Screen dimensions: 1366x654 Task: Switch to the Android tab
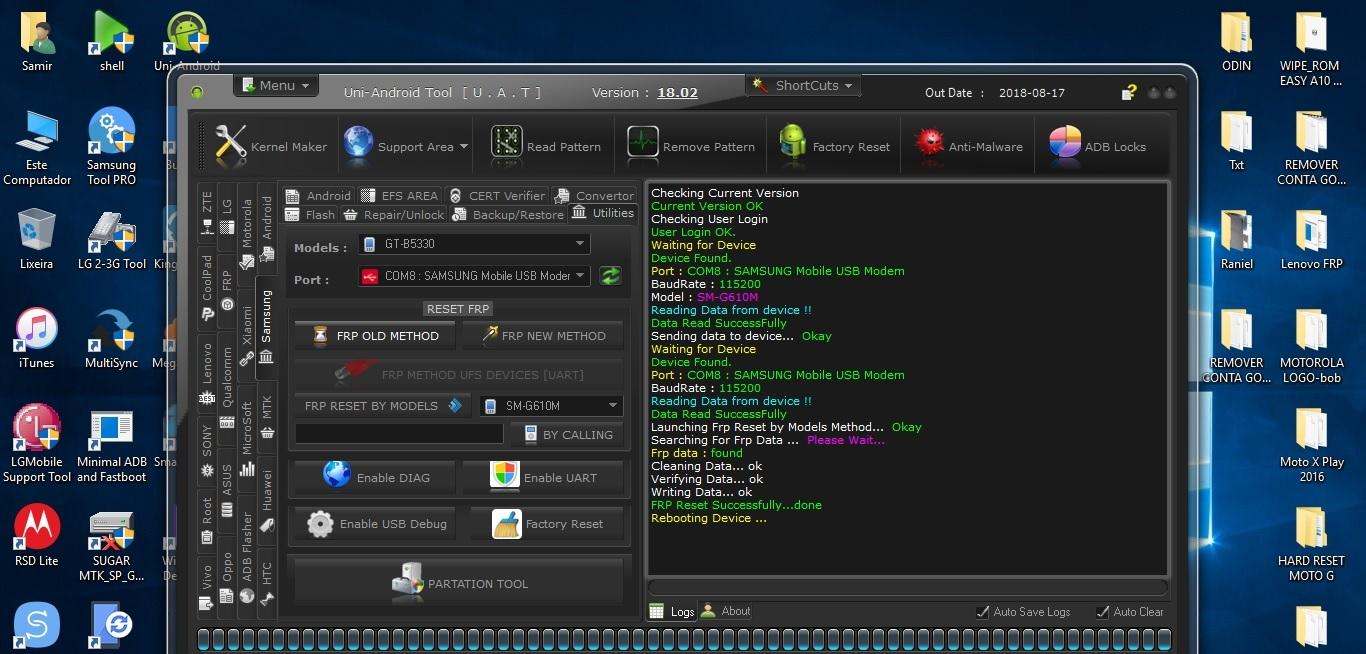tap(318, 196)
